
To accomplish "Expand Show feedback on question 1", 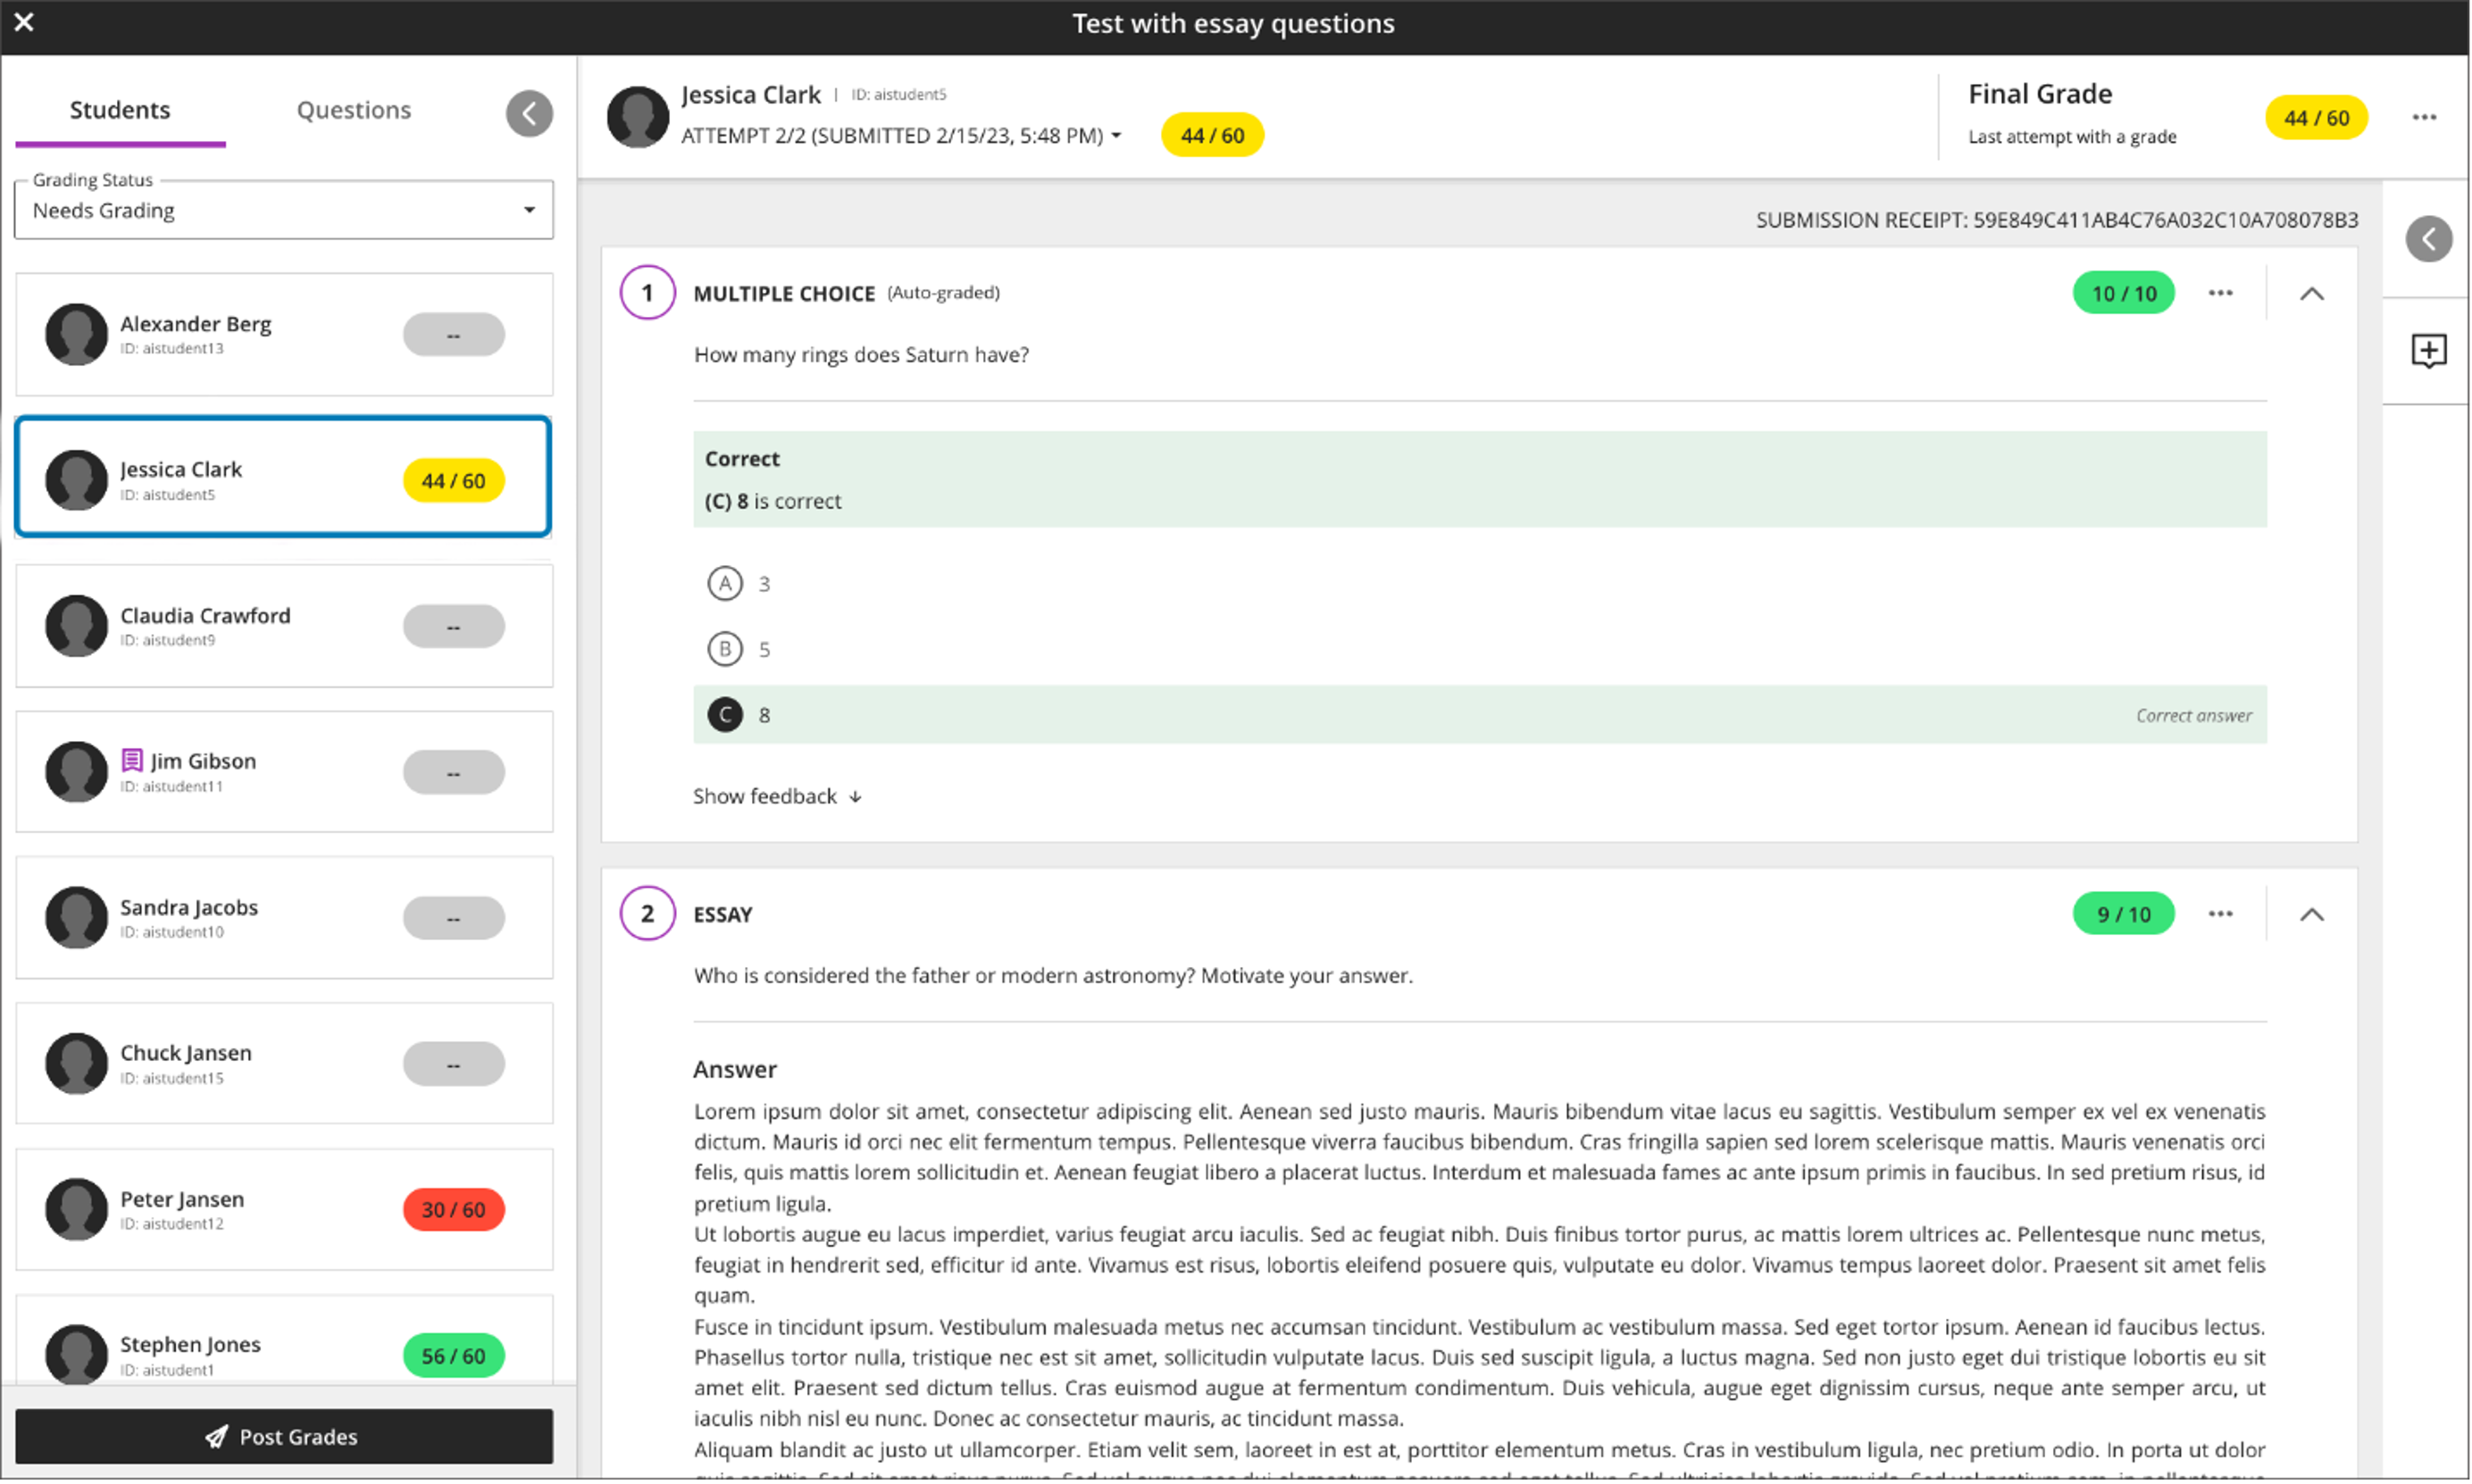I will point(779,796).
